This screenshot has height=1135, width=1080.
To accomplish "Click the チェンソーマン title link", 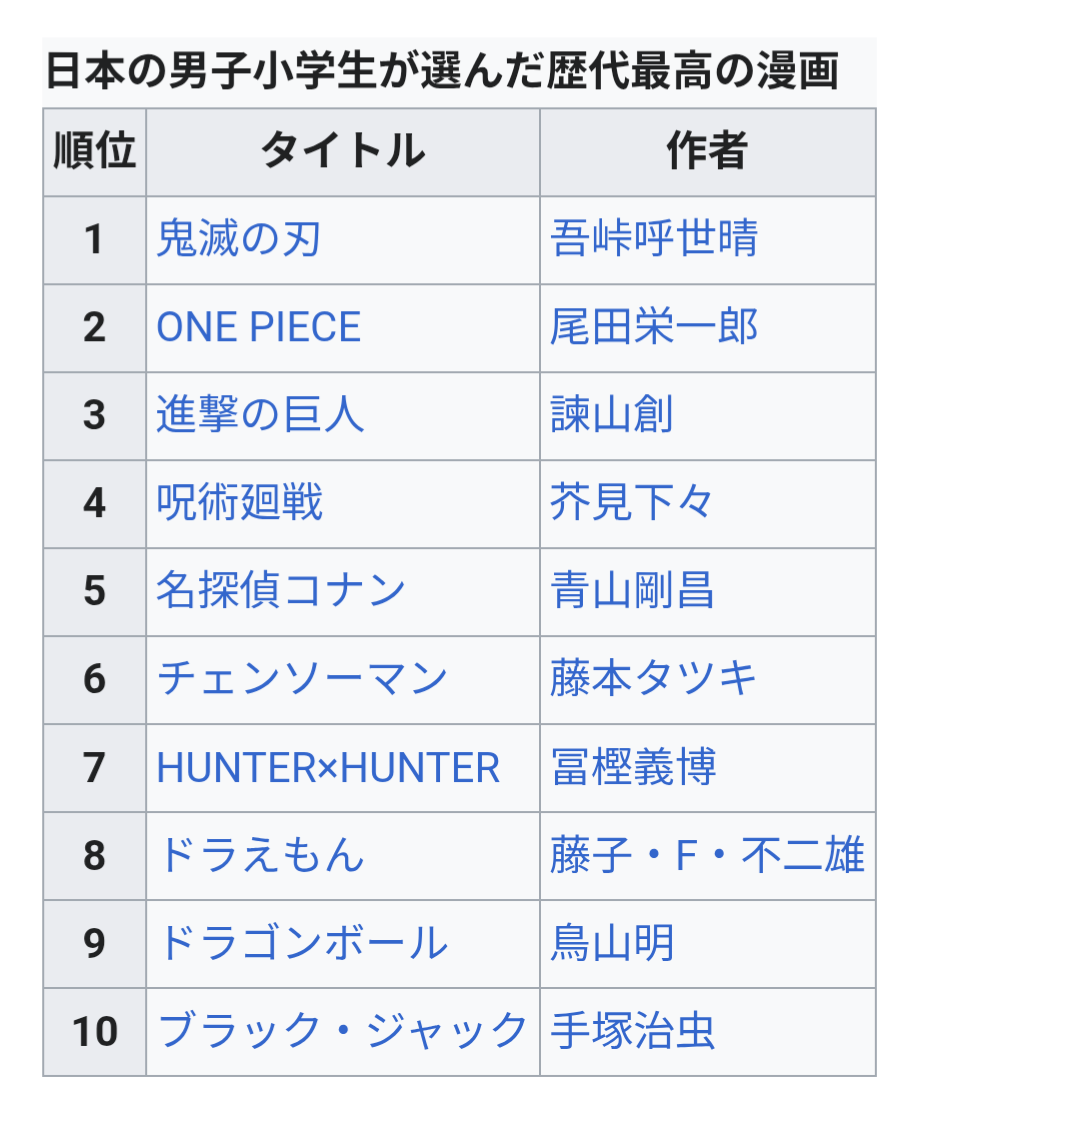I will pyautogui.click(x=302, y=679).
